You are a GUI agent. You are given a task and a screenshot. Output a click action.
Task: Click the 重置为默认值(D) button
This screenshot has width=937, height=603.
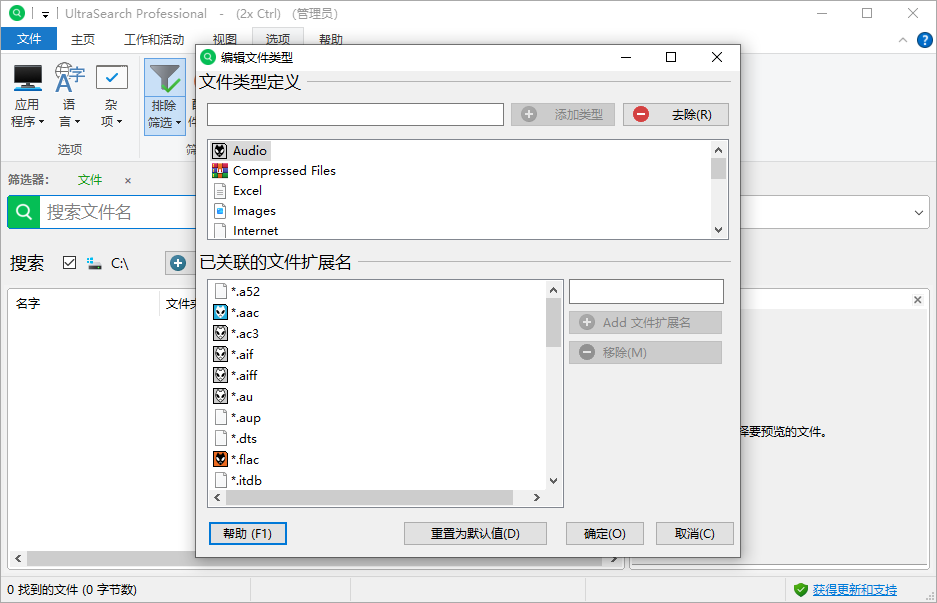(475, 533)
